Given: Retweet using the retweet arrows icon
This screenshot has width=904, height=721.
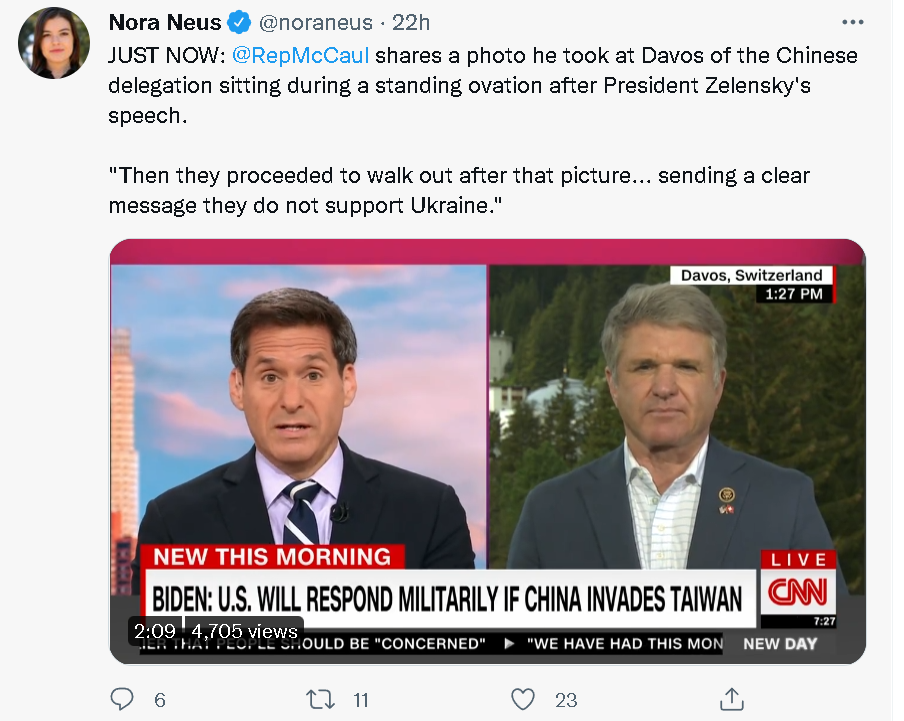Looking at the screenshot, I should tap(320, 698).
